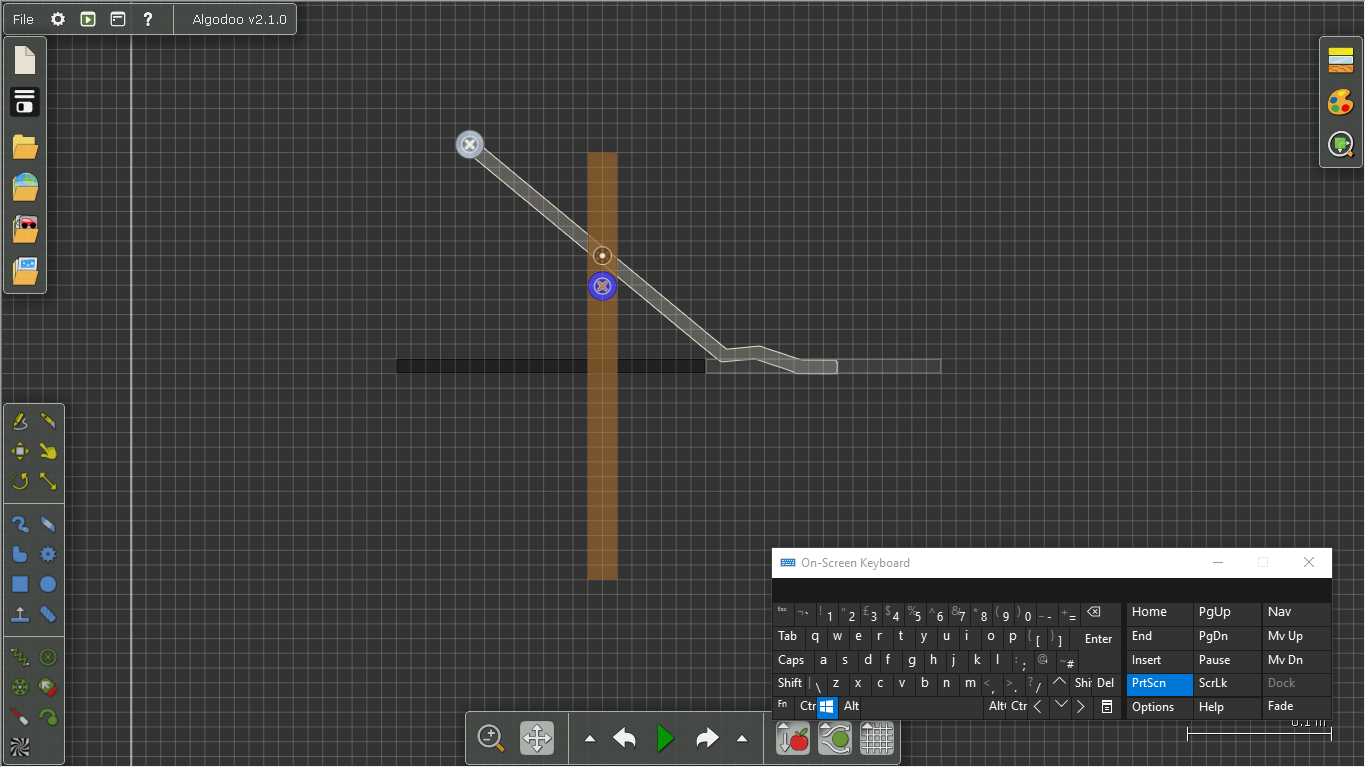Open the Materials panel icon
Viewport: 1366px width, 768px height.
tap(1341, 61)
